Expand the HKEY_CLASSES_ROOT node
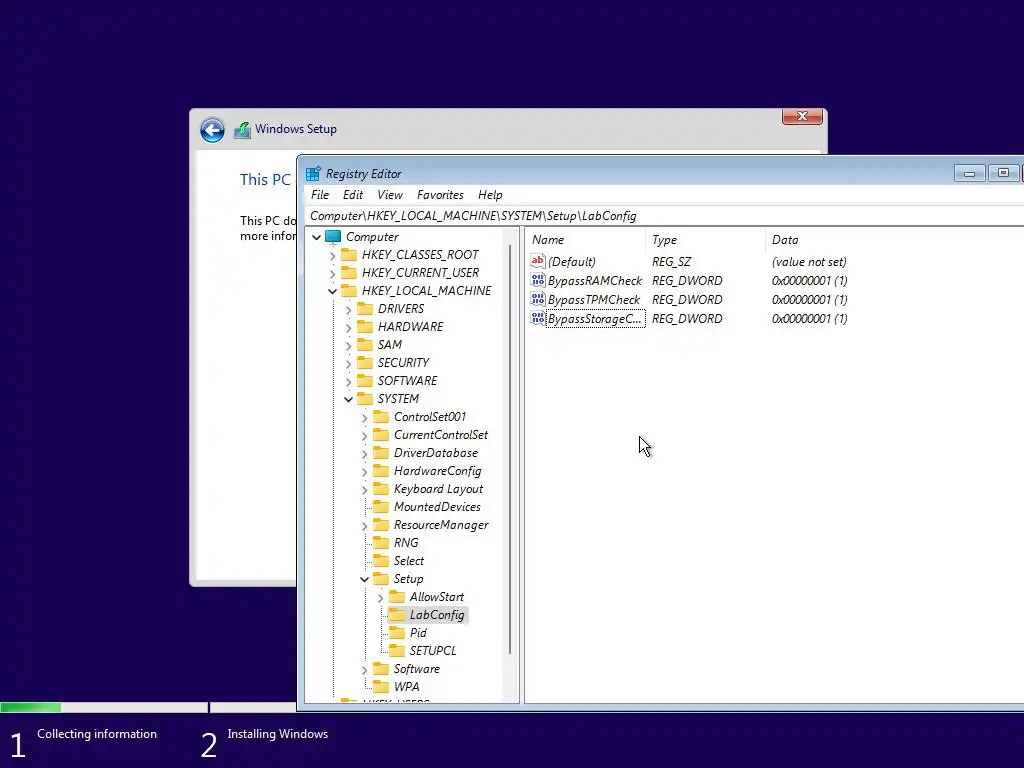 332,255
